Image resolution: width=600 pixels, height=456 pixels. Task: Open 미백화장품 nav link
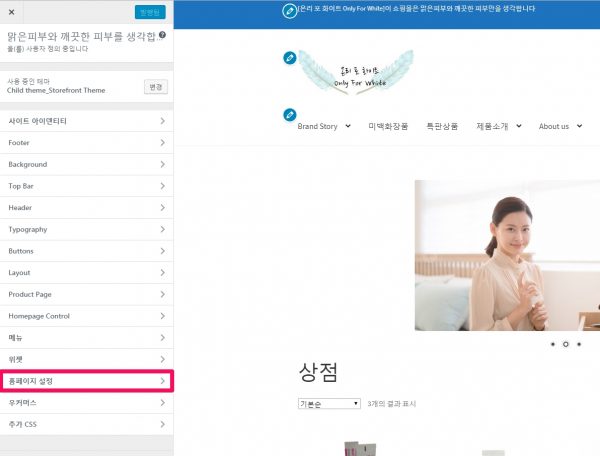[x=388, y=126]
